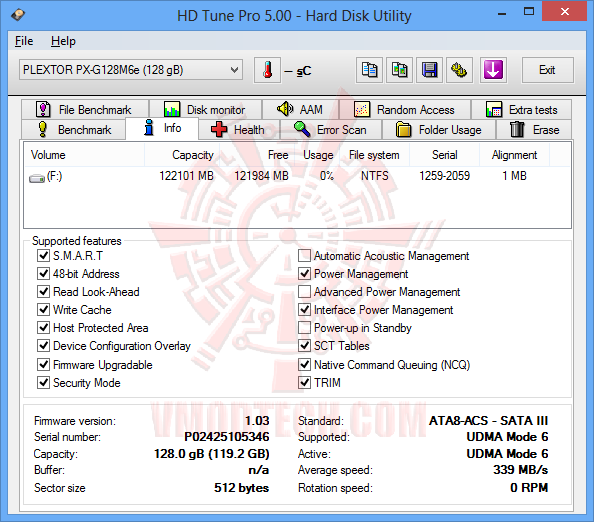Toggle Advanced Power Management checkbox
This screenshot has height=522, width=594.
304,291
